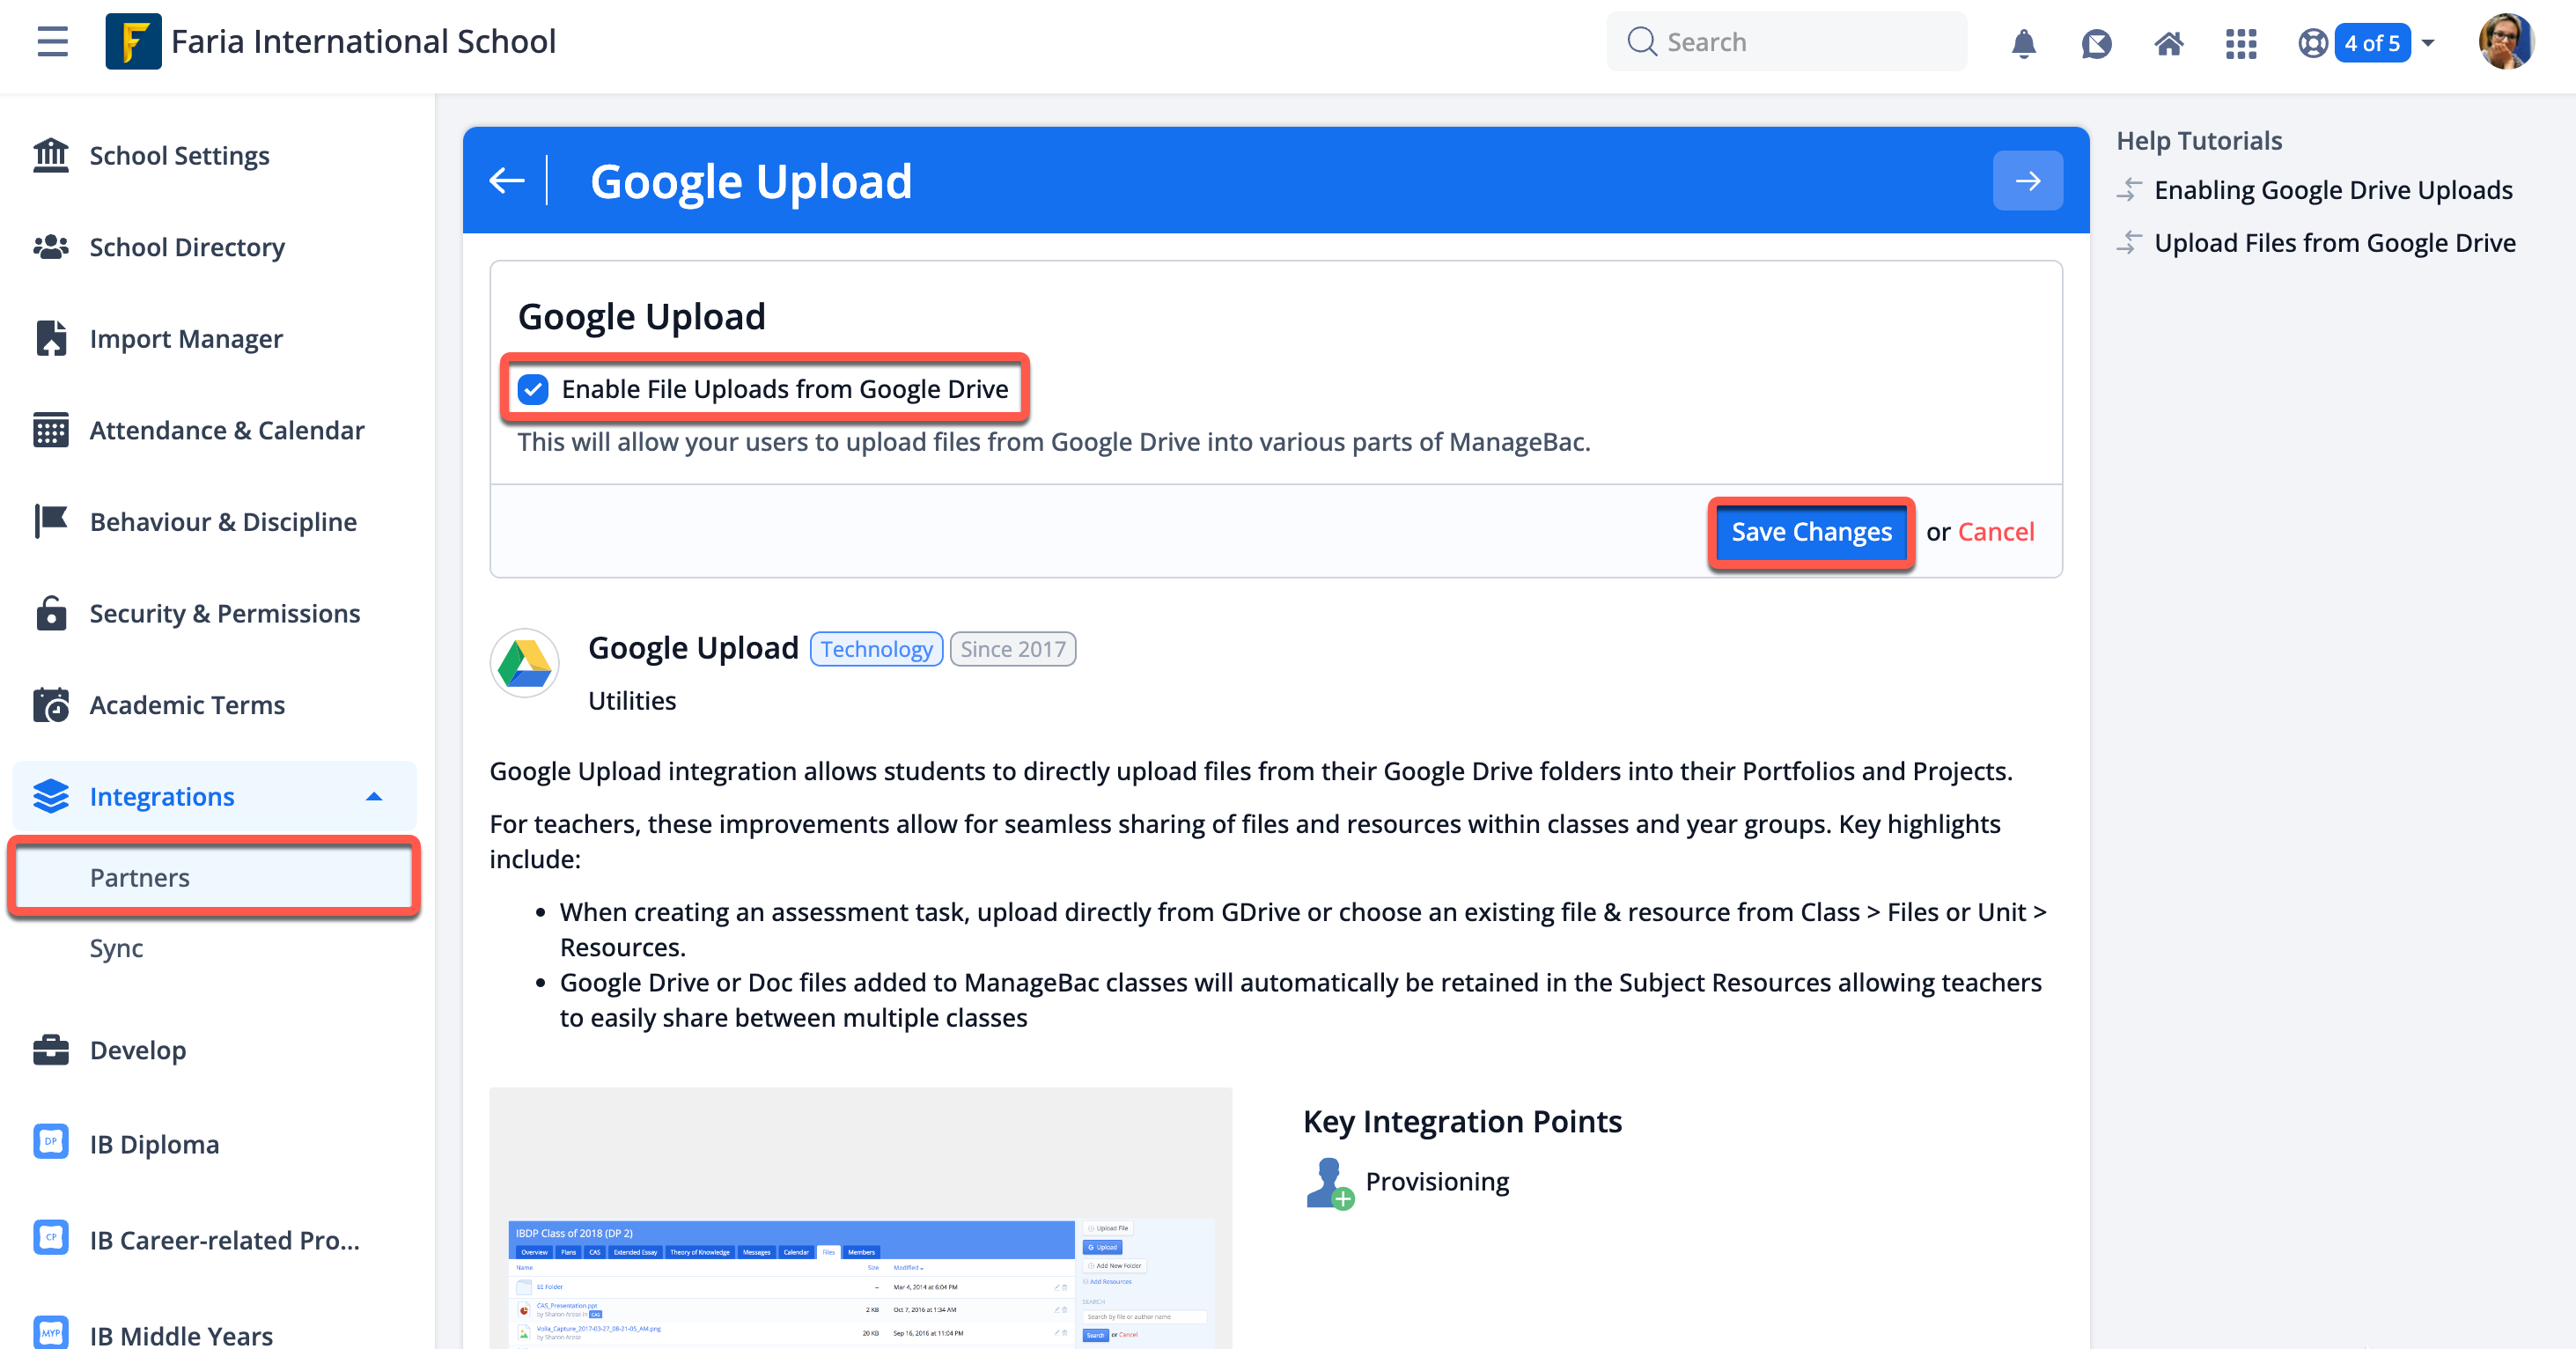Click the Behaviour & Discipline flag icon
The height and width of the screenshot is (1349, 2576).
click(x=51, y=522)
